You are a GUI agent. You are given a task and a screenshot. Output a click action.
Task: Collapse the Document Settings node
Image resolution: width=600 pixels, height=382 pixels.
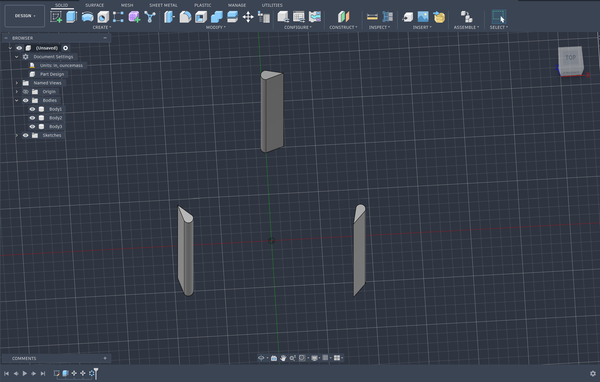(x=16, y=57)
